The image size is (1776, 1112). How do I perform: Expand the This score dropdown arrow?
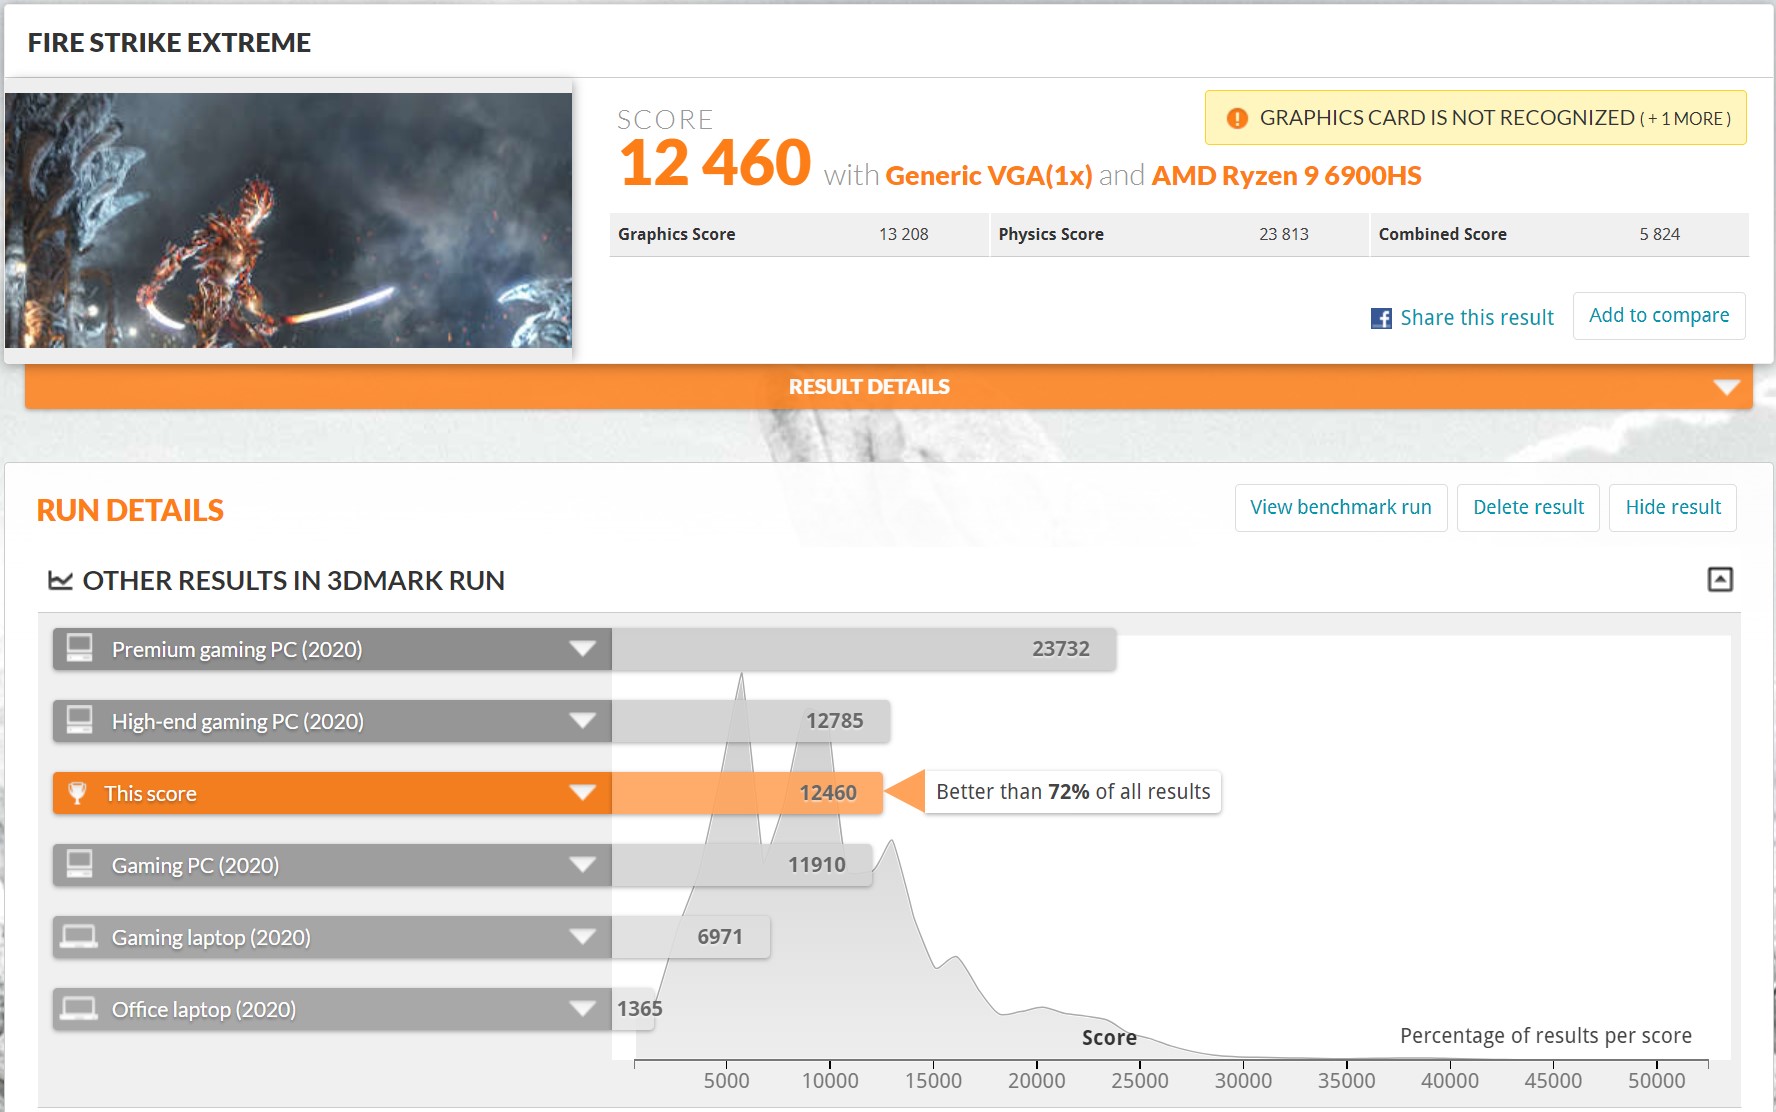582,793
